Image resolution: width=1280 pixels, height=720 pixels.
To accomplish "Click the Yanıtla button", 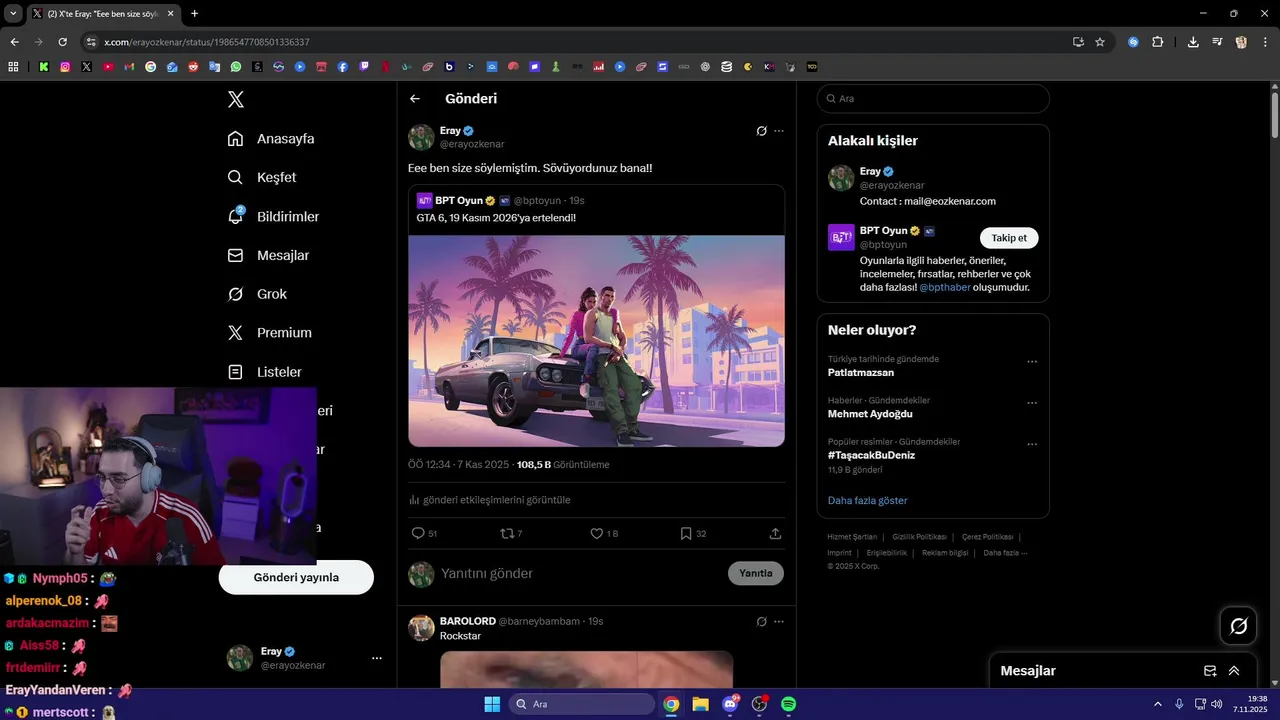I will [756, 573].
